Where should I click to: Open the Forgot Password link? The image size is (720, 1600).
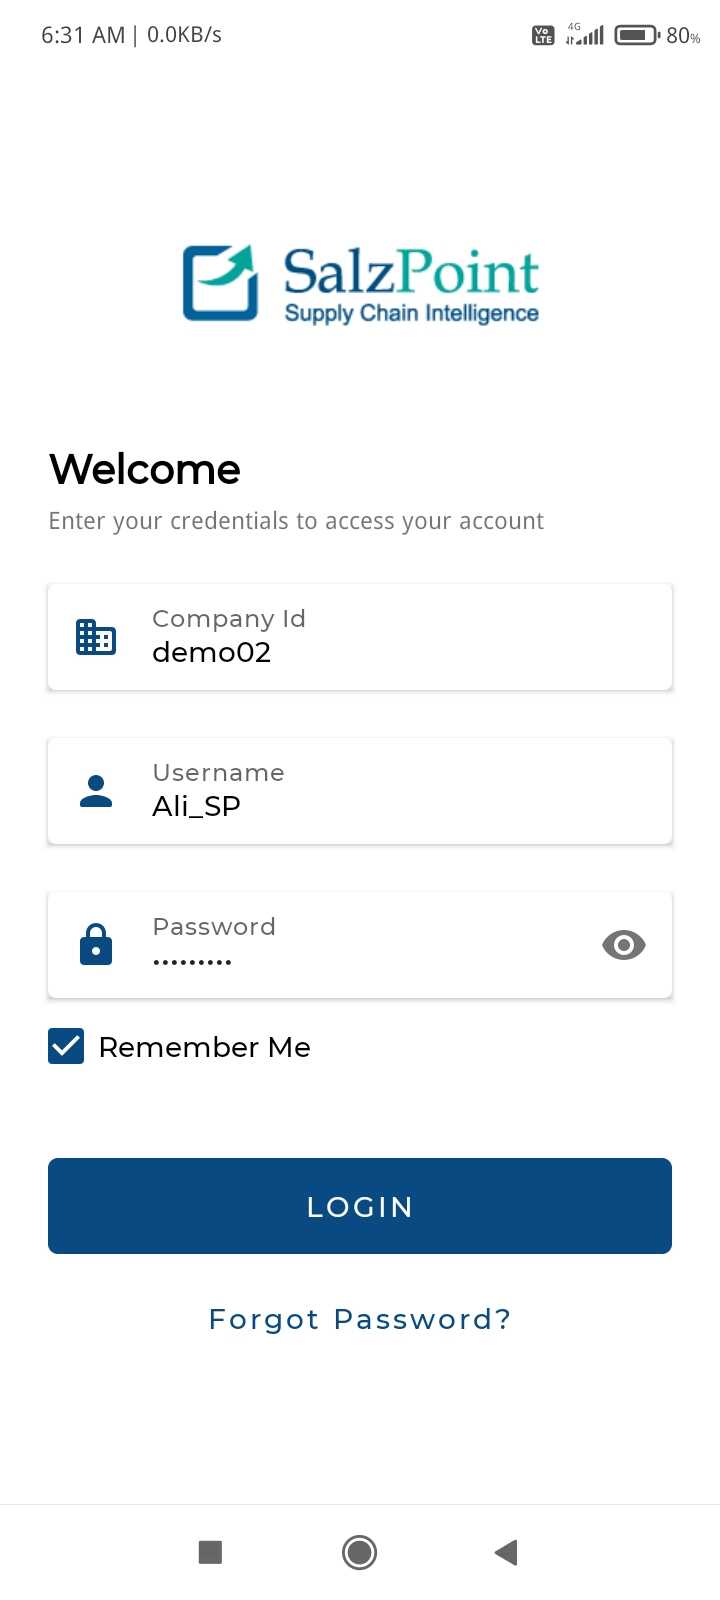click(360, 1319)
